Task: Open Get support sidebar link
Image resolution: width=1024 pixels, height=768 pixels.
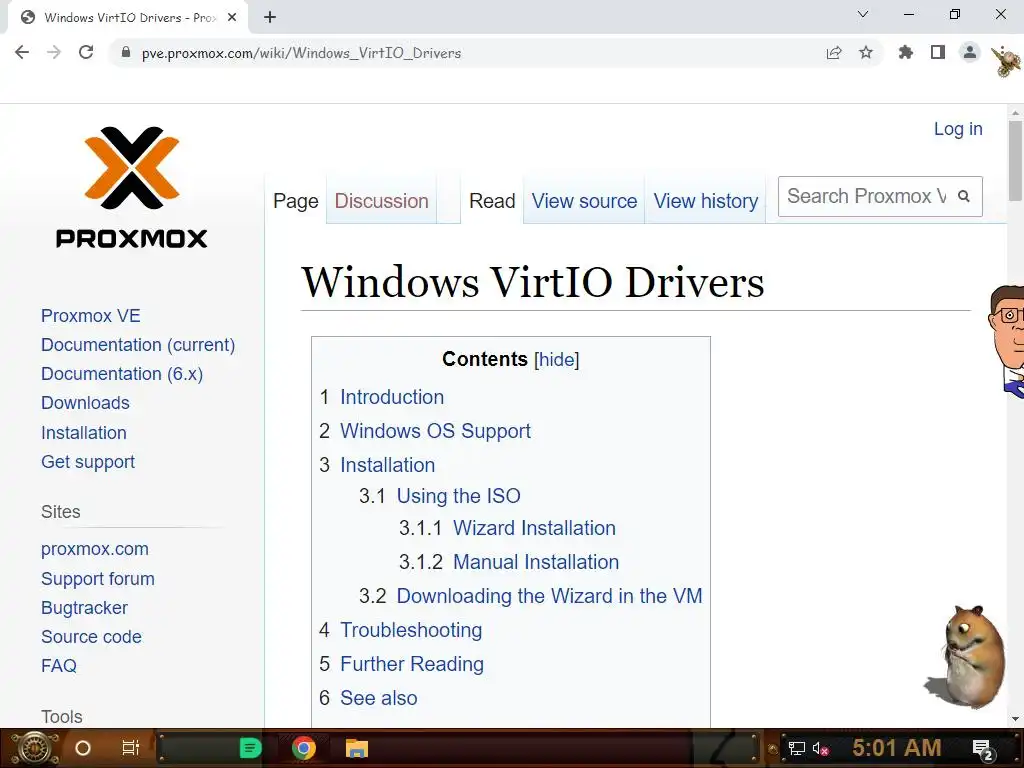Action: [x=88, y=462]
